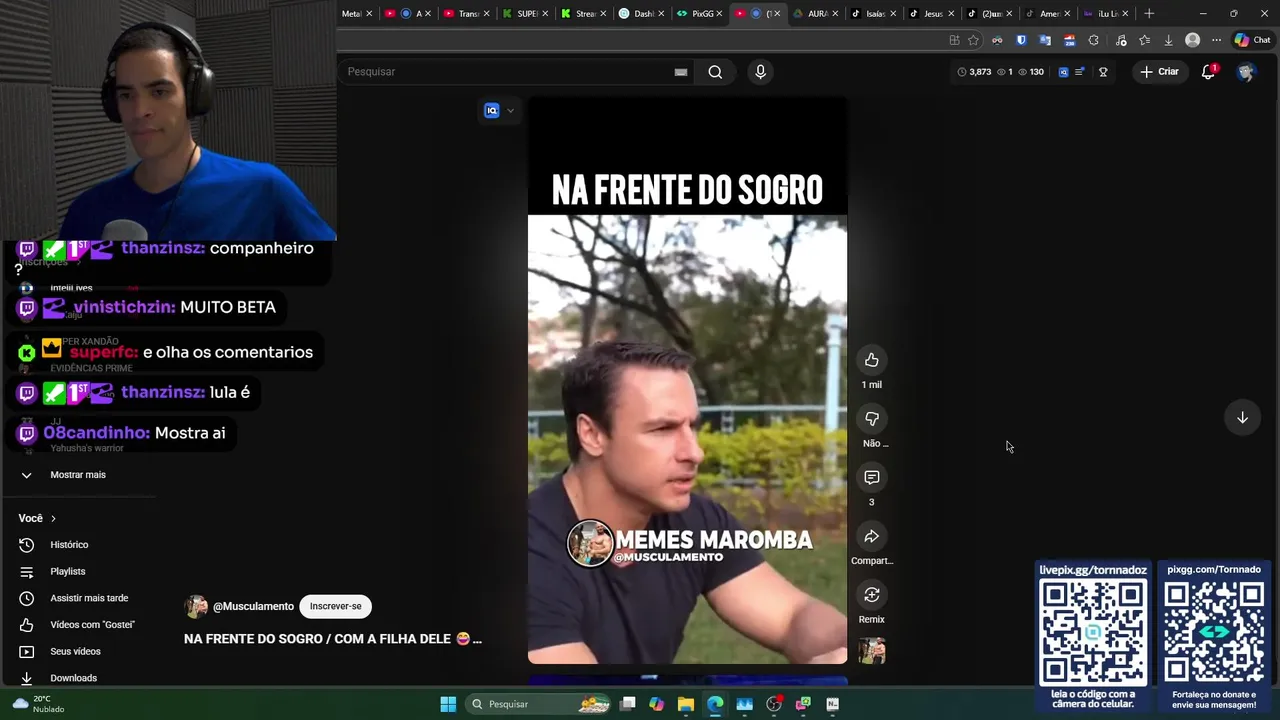Screen dimensions: 1280x720
Task: Open the sound source thumbnail below Remix
Action: tap(872, 651)
